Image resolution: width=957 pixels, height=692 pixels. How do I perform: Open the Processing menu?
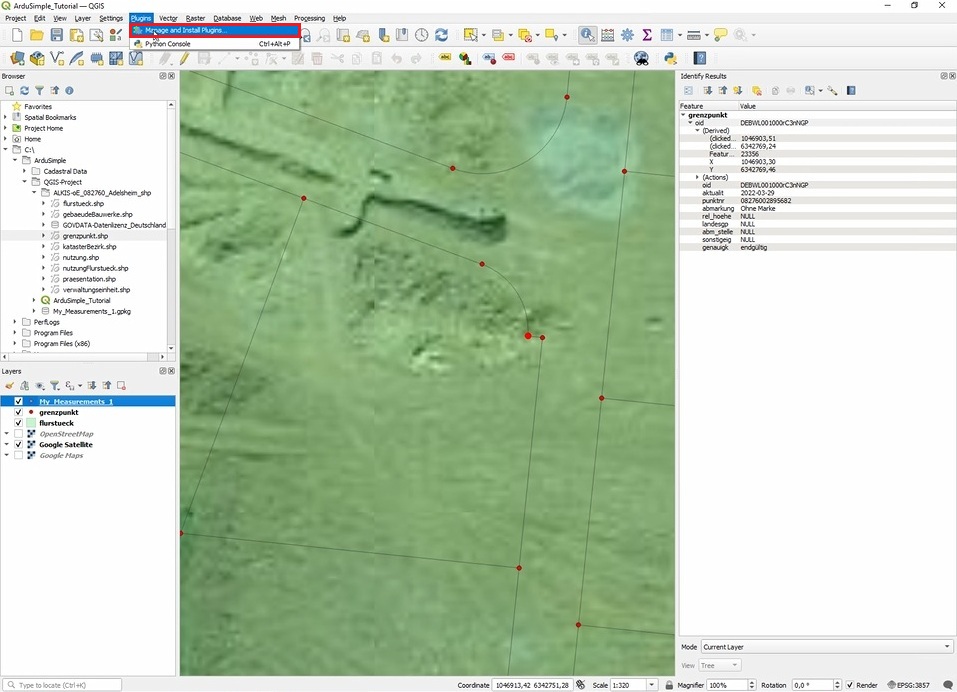[309, 18]
